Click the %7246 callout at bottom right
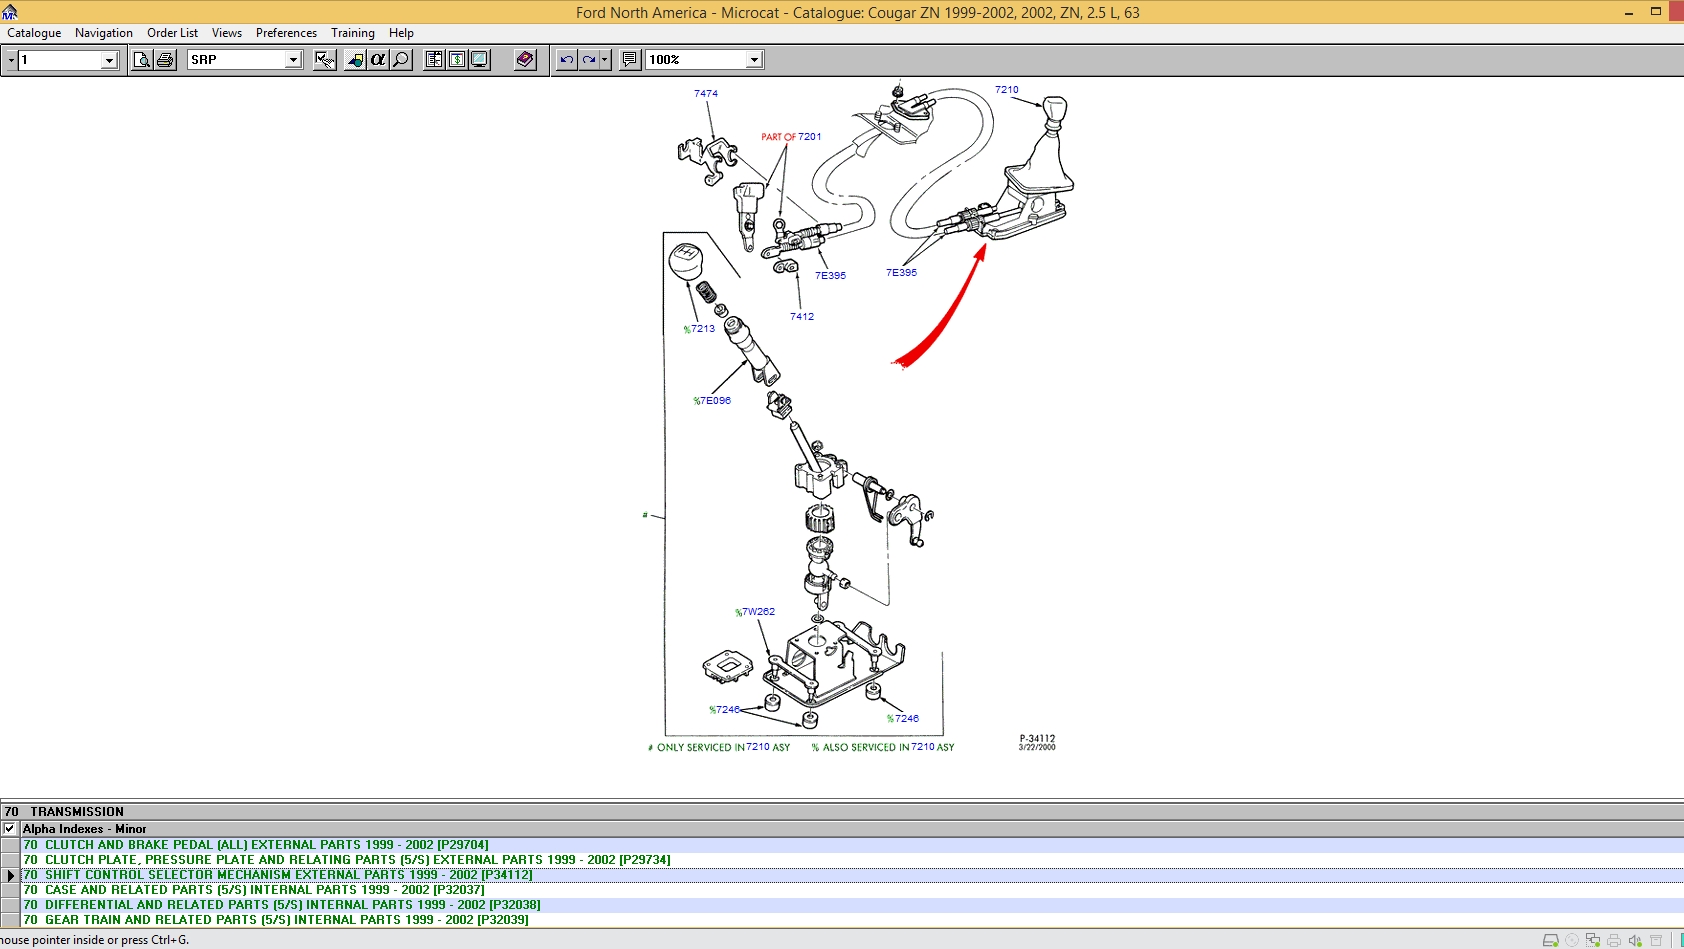The height and width of the screenshot is (949, 1684). point(903,719)
